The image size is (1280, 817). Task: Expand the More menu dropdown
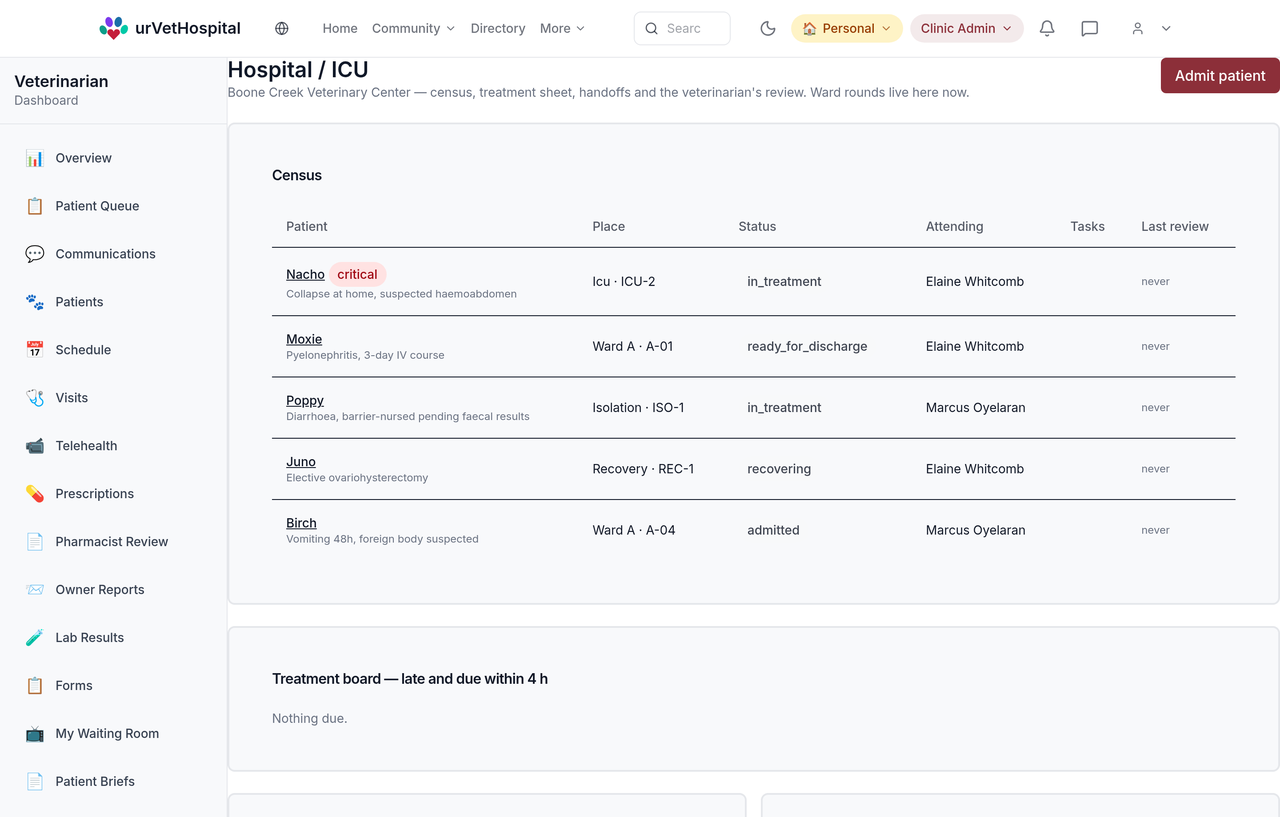tap(562, 28)
